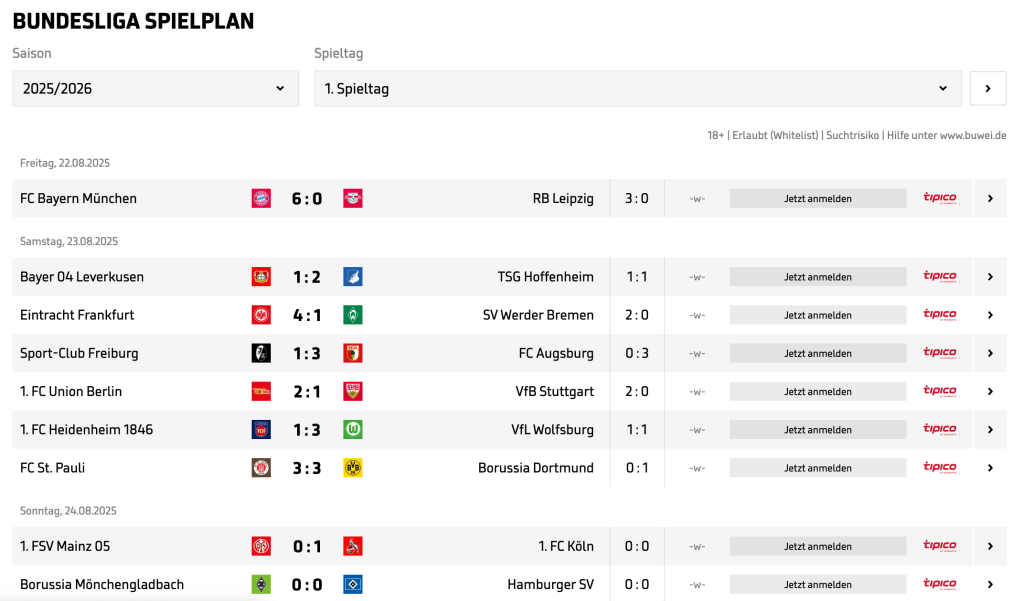Click the VfB Stuttgart team name

point(555,392)
